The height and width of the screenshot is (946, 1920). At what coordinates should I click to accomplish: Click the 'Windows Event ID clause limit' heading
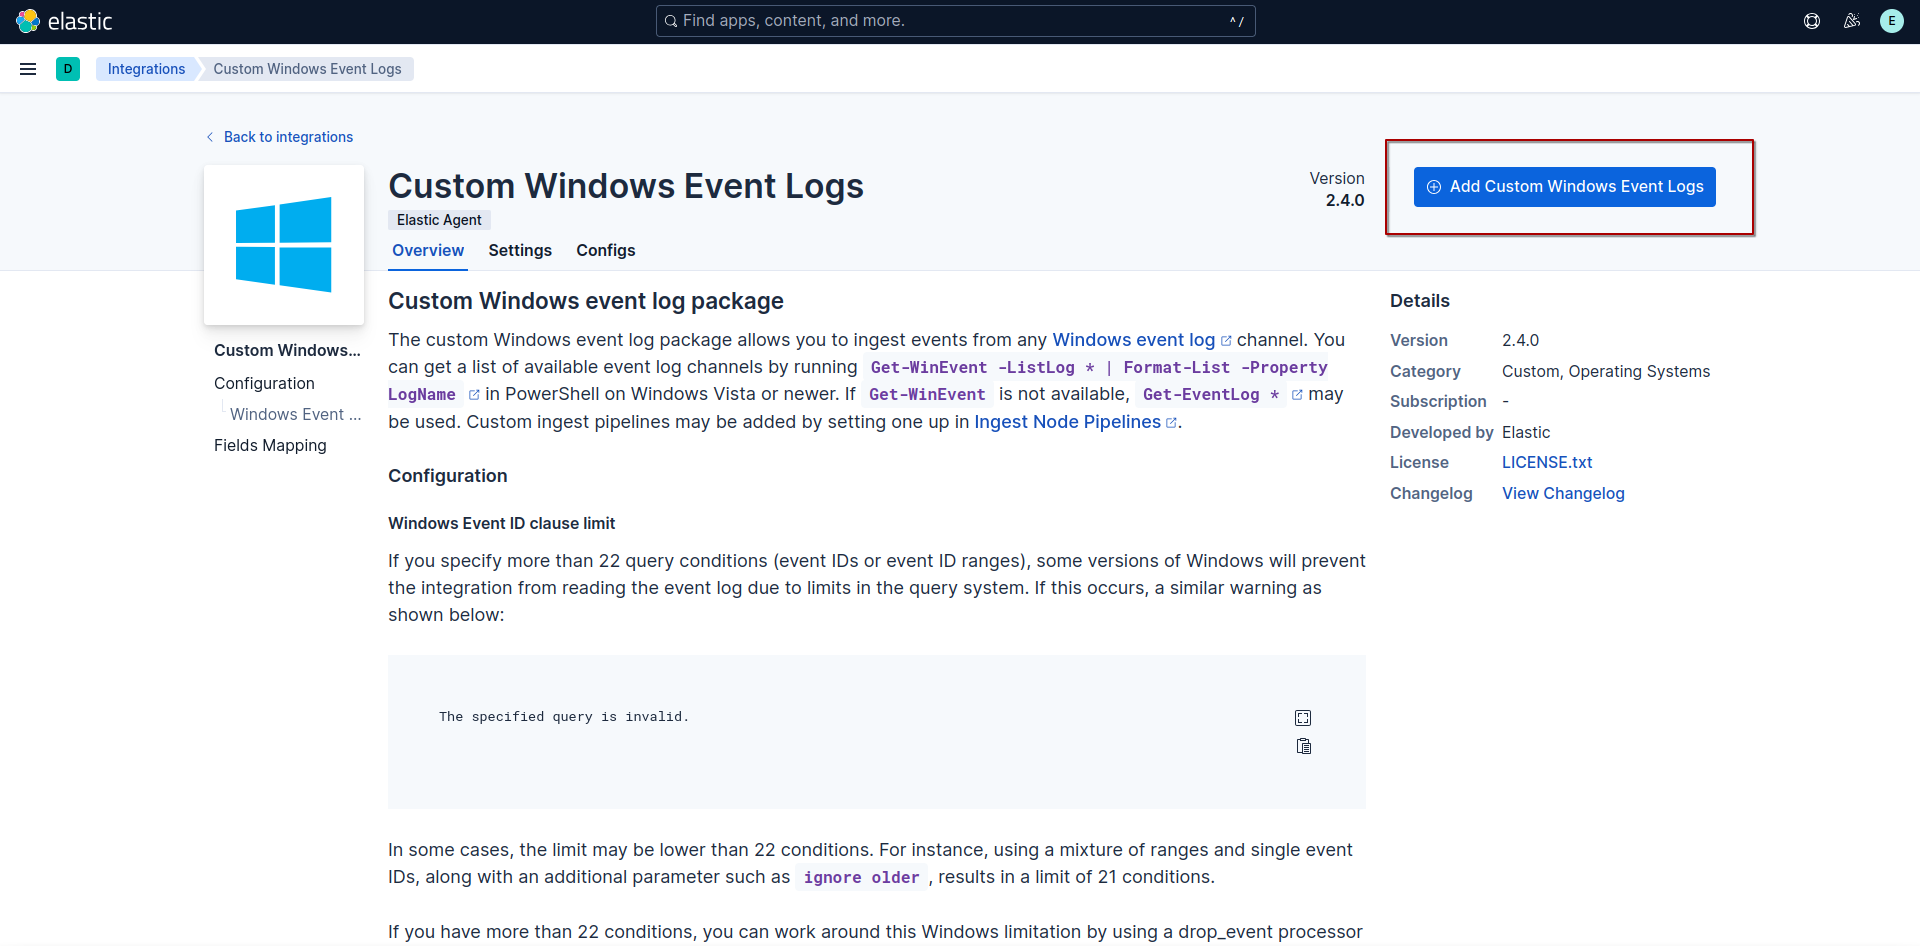pyautogui.click(x=501, y=524)
